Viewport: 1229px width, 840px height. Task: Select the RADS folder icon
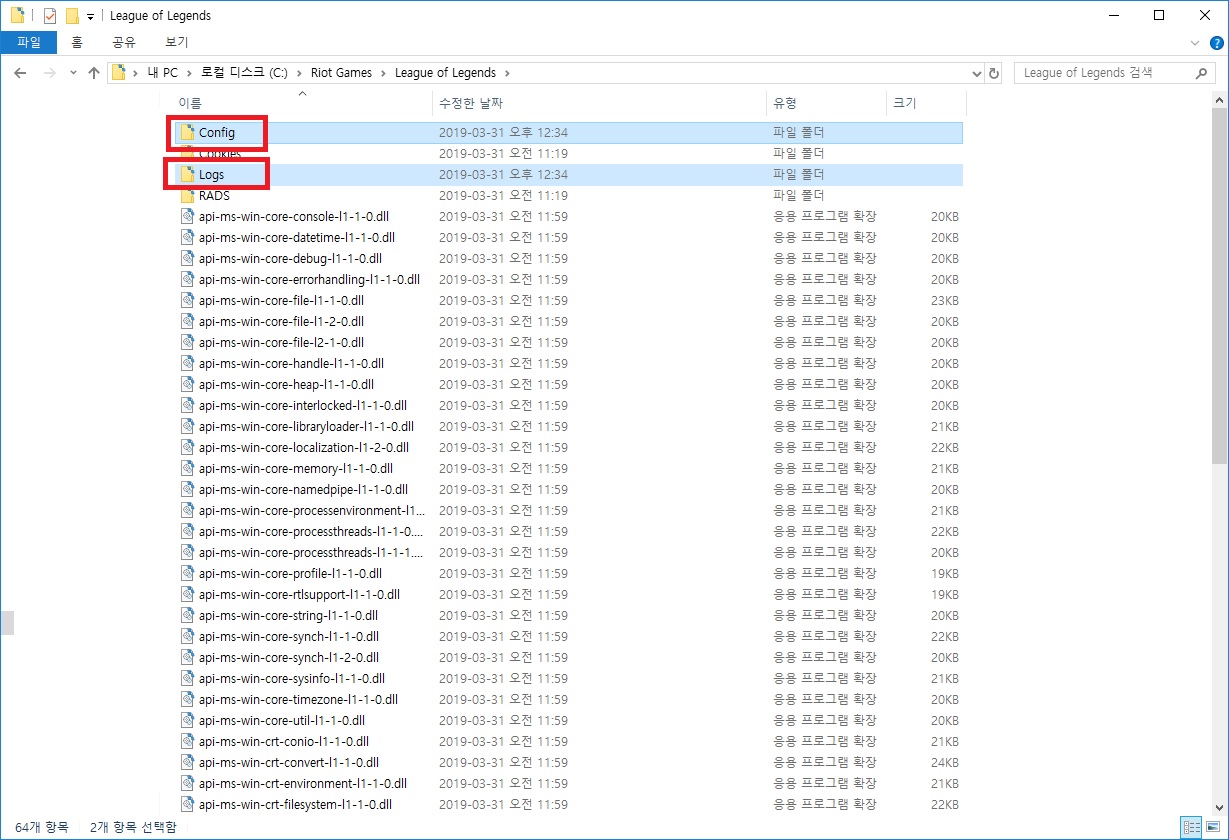[x=187, y=196]
